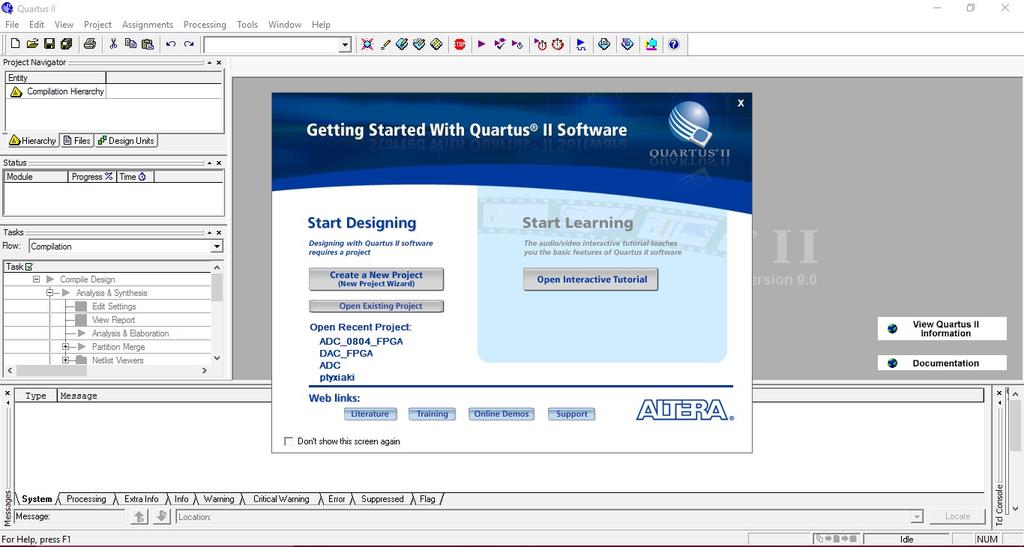Image resolution: width=1024 pixels, height=547 pixels.
Task: Click the Location input field in Messages
Action: [x=545, y=516]
